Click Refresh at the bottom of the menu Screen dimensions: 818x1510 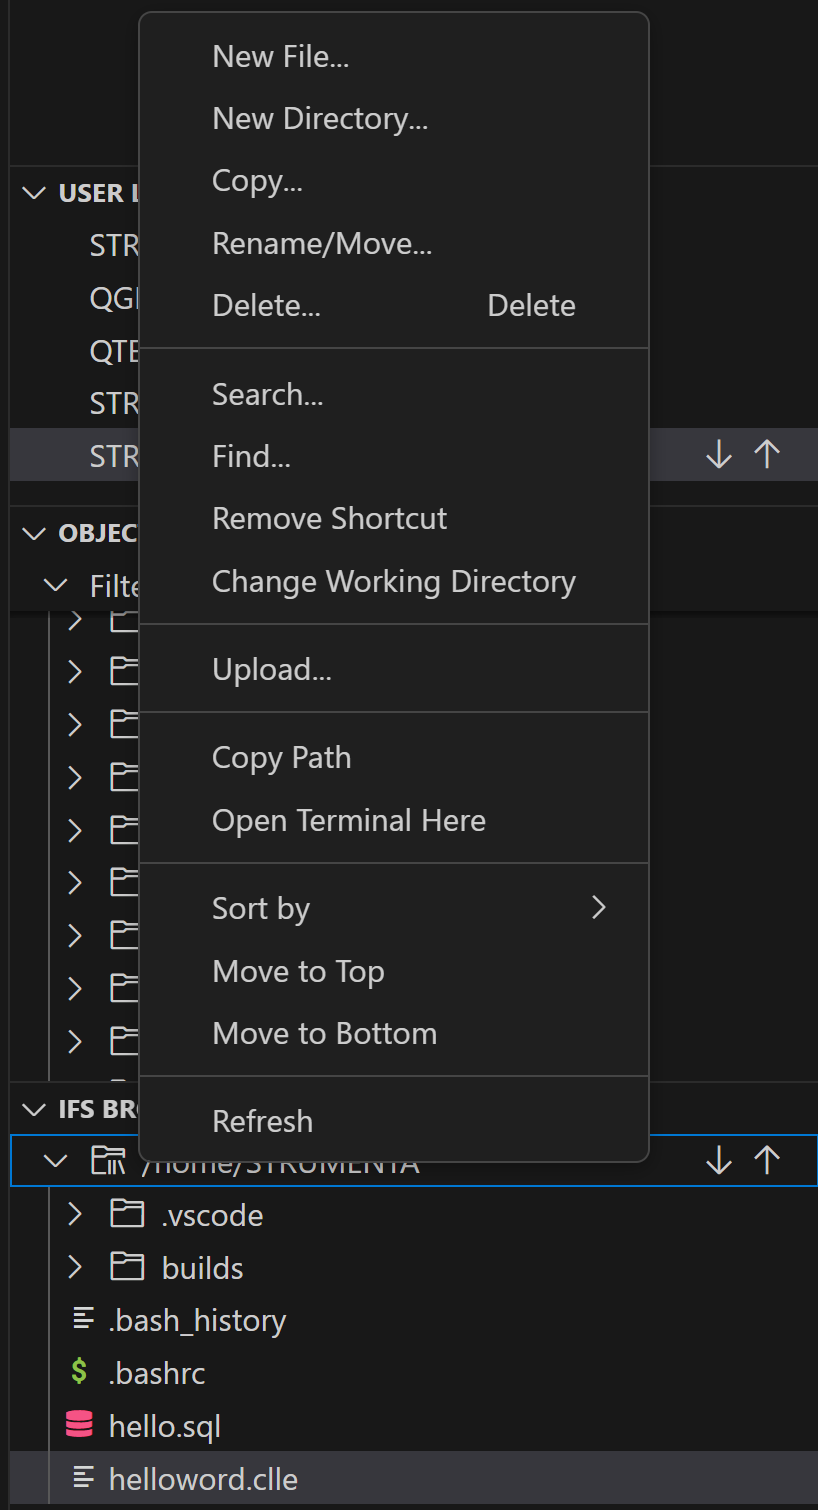[262, 1121]
